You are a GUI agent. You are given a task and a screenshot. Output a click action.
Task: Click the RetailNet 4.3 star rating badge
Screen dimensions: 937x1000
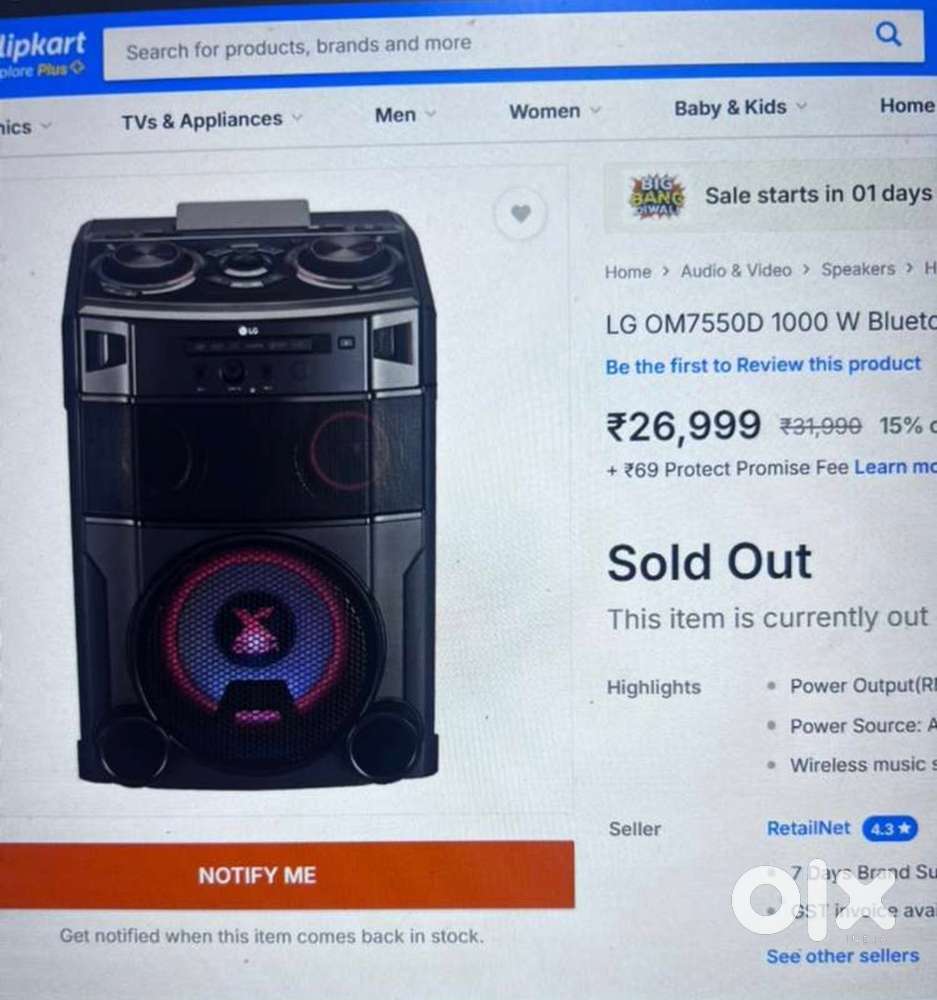pyautogui.click(x=890, y=828)
